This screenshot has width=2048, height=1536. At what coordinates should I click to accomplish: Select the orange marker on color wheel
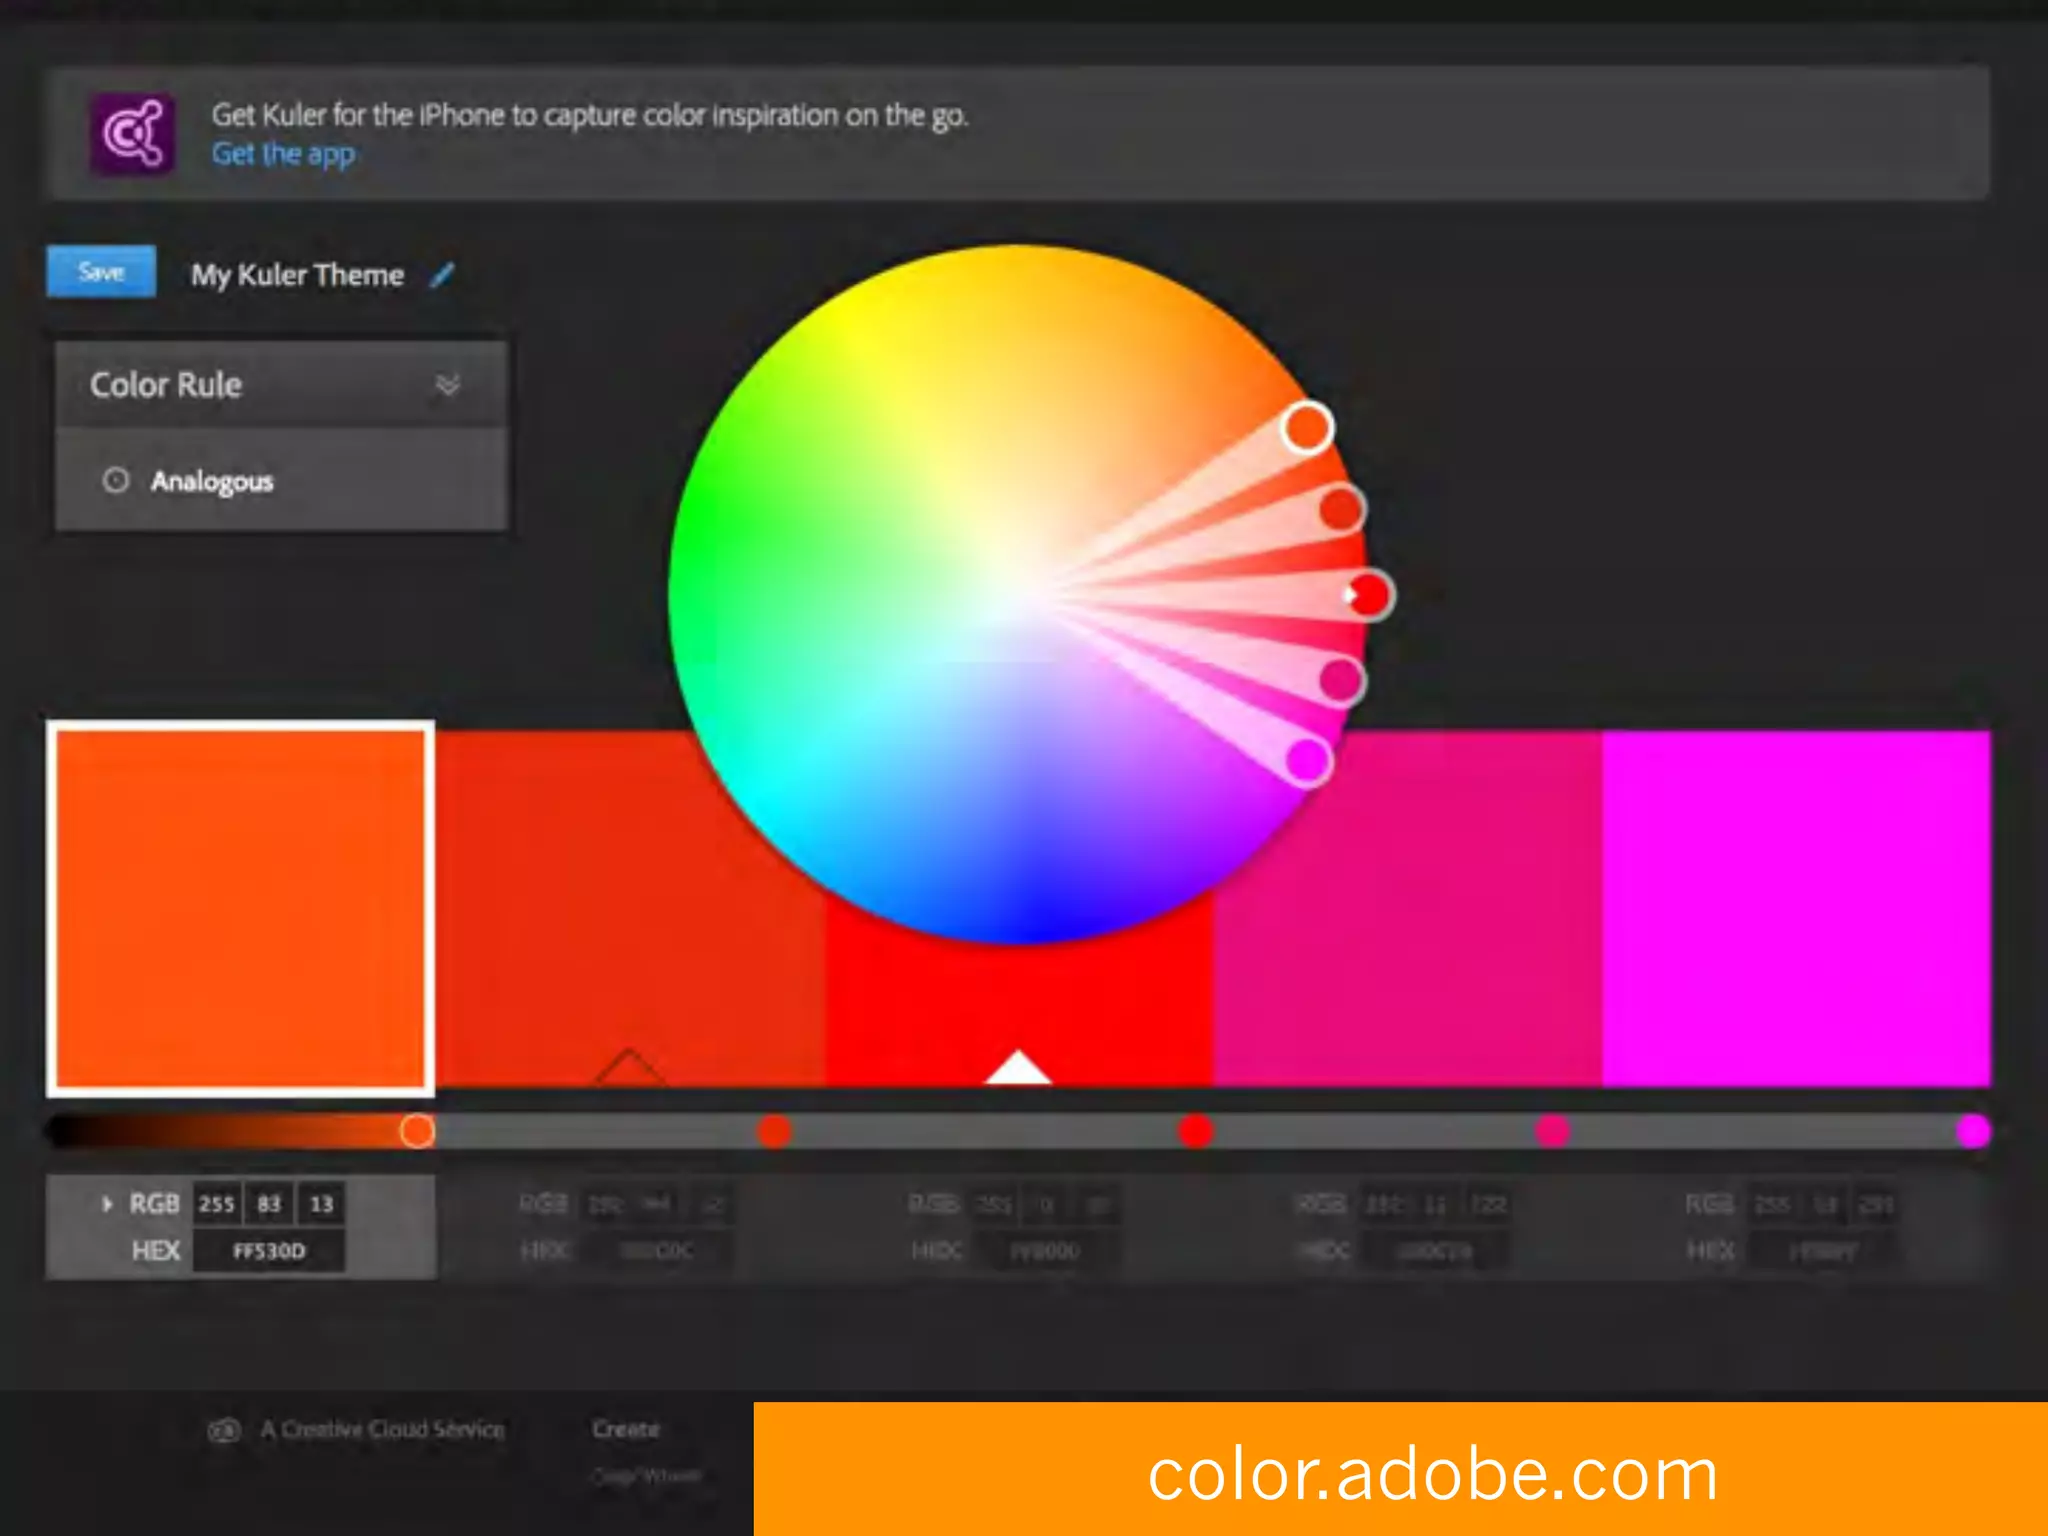[1307, 428]
